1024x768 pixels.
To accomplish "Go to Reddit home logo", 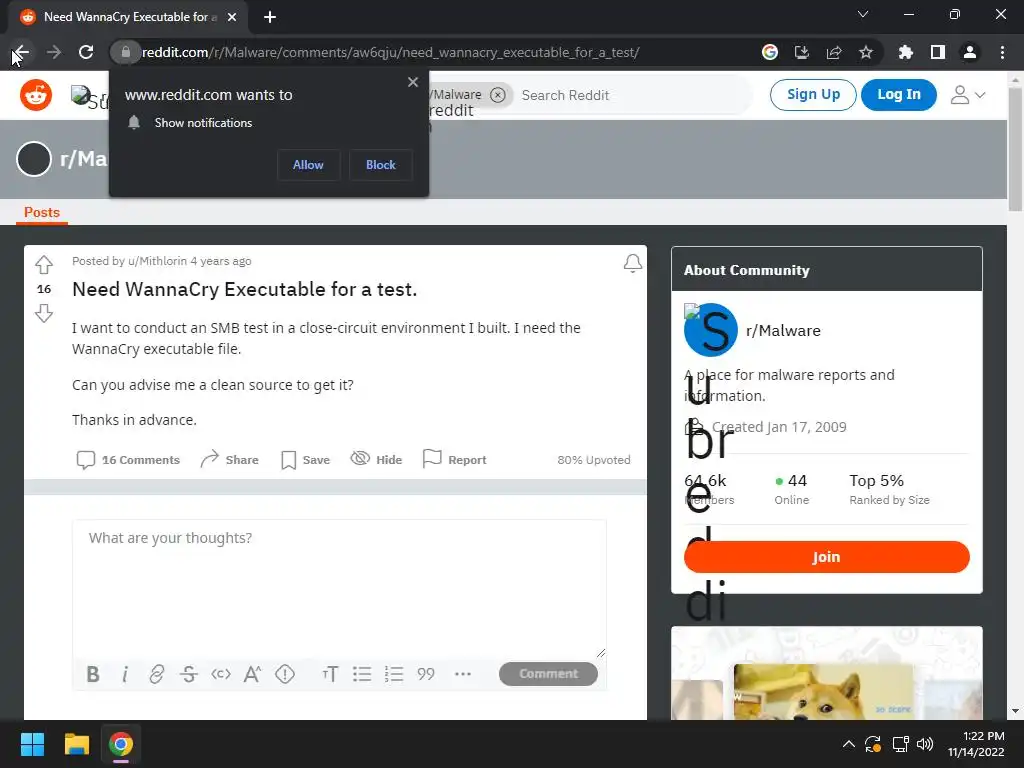I will pos(36,95).
